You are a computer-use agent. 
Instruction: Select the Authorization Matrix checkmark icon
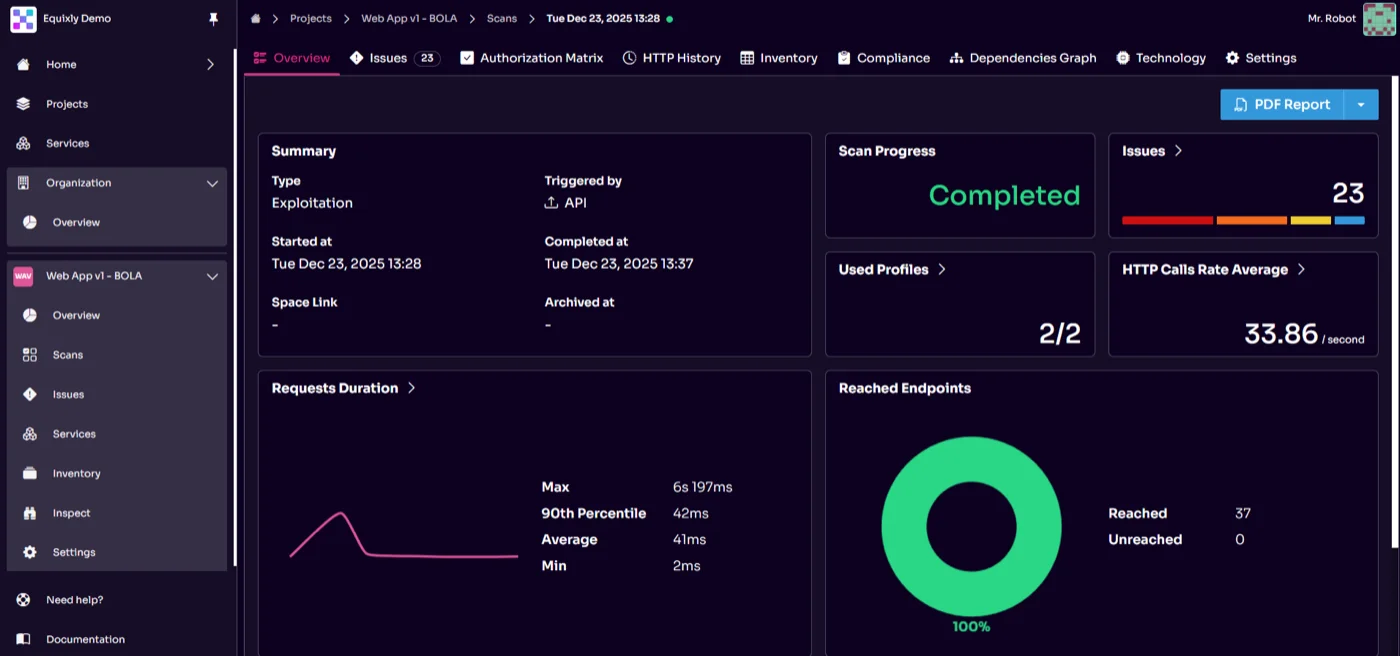click(x=467, y=58)
